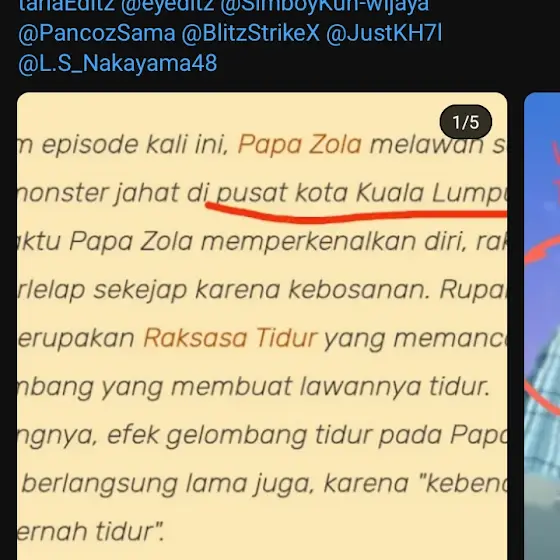
Task: Tap the @SimboyKun-wijaya mention at top
Action: click(x=324, y=6)
